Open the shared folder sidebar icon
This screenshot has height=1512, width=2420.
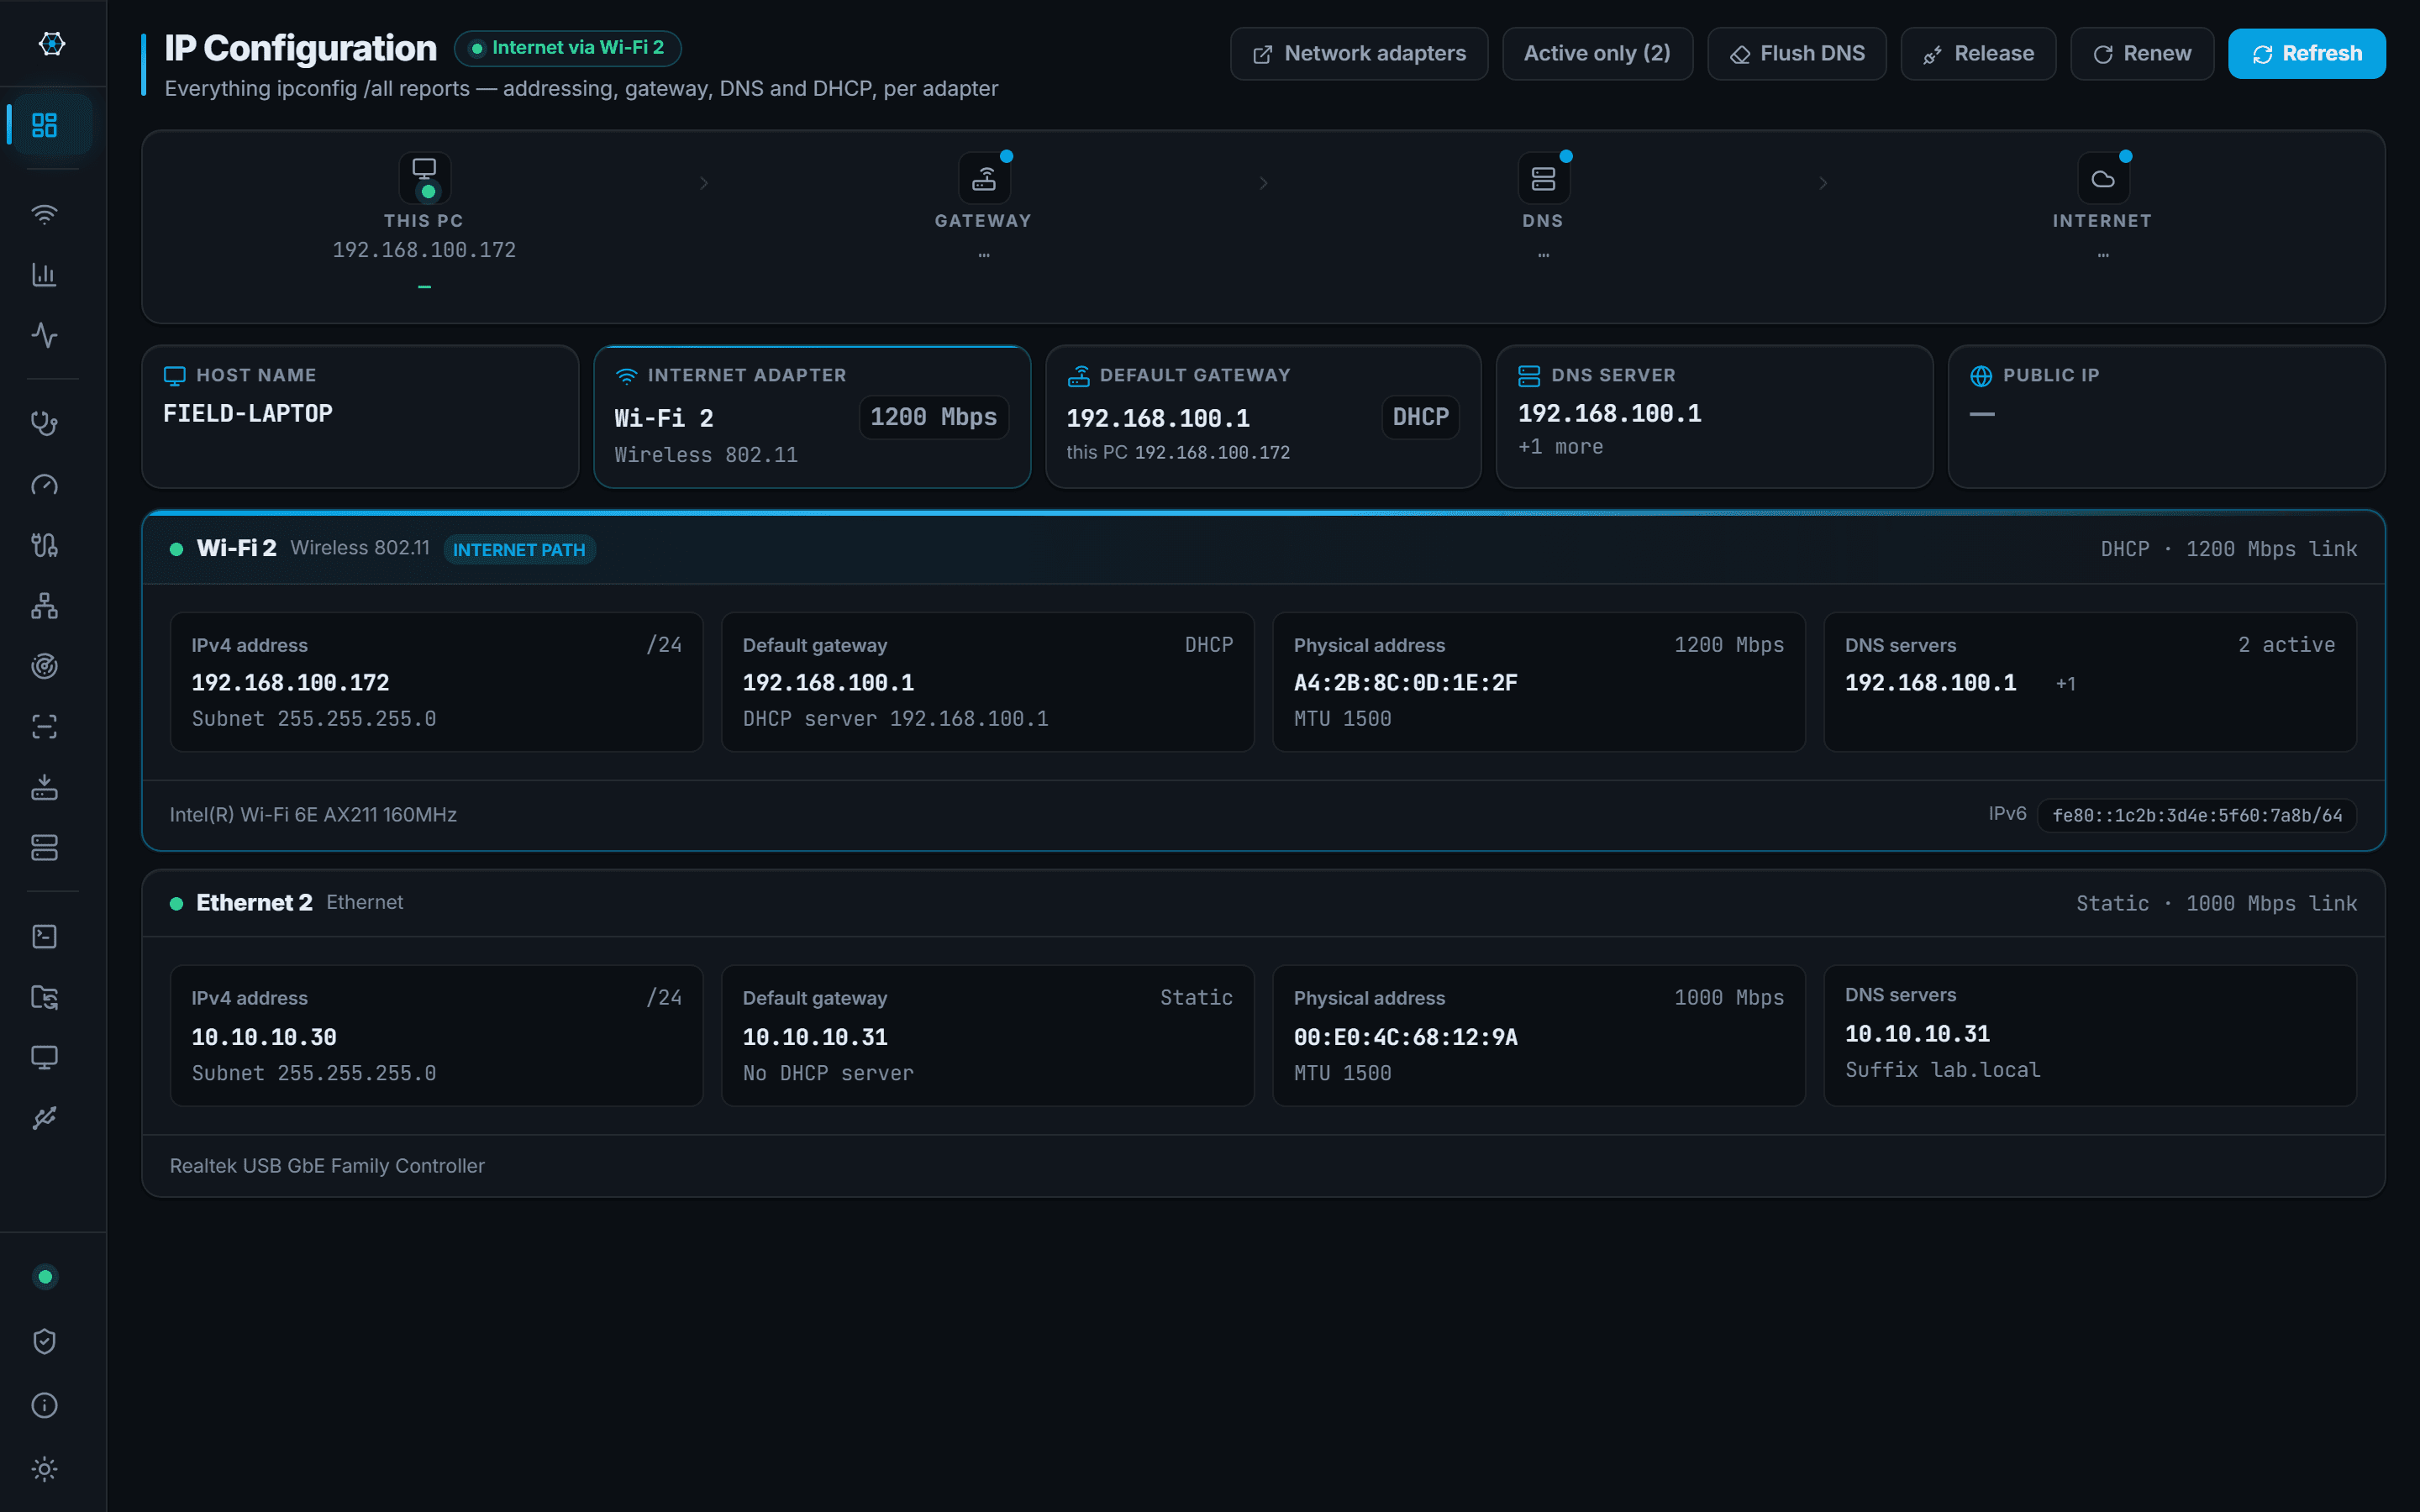45,997
